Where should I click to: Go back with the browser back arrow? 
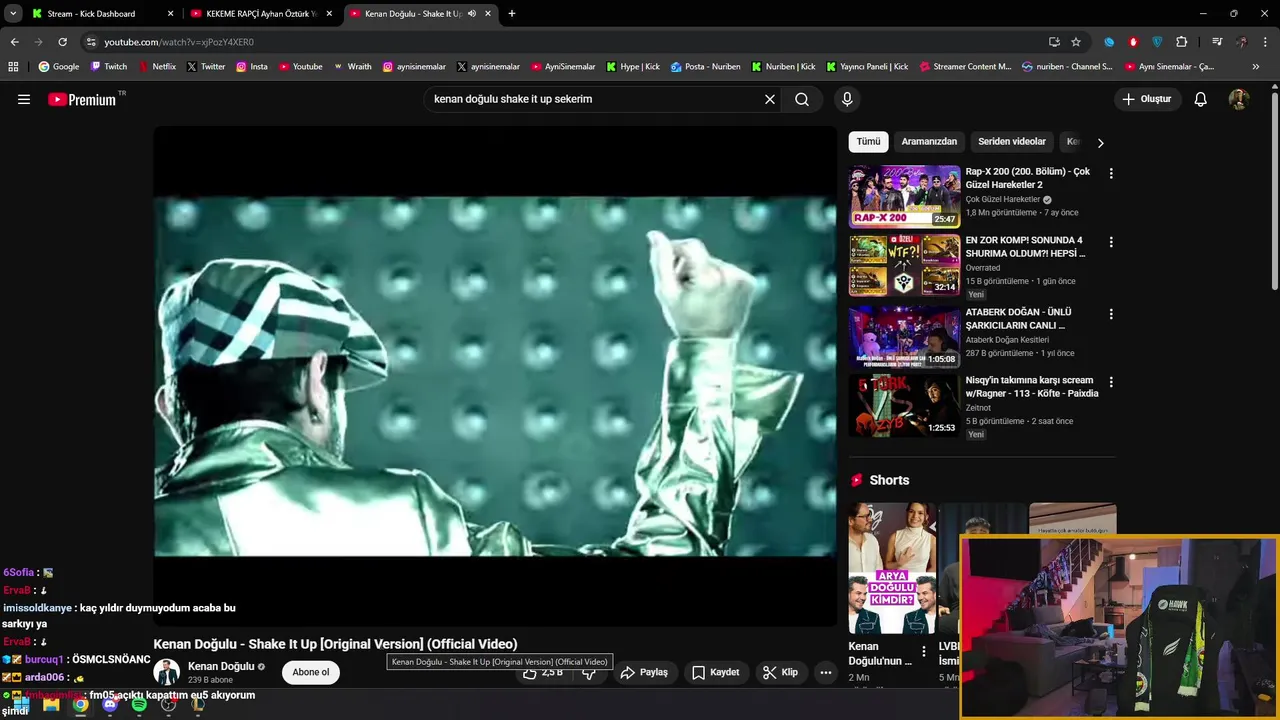tap(14, 42)
